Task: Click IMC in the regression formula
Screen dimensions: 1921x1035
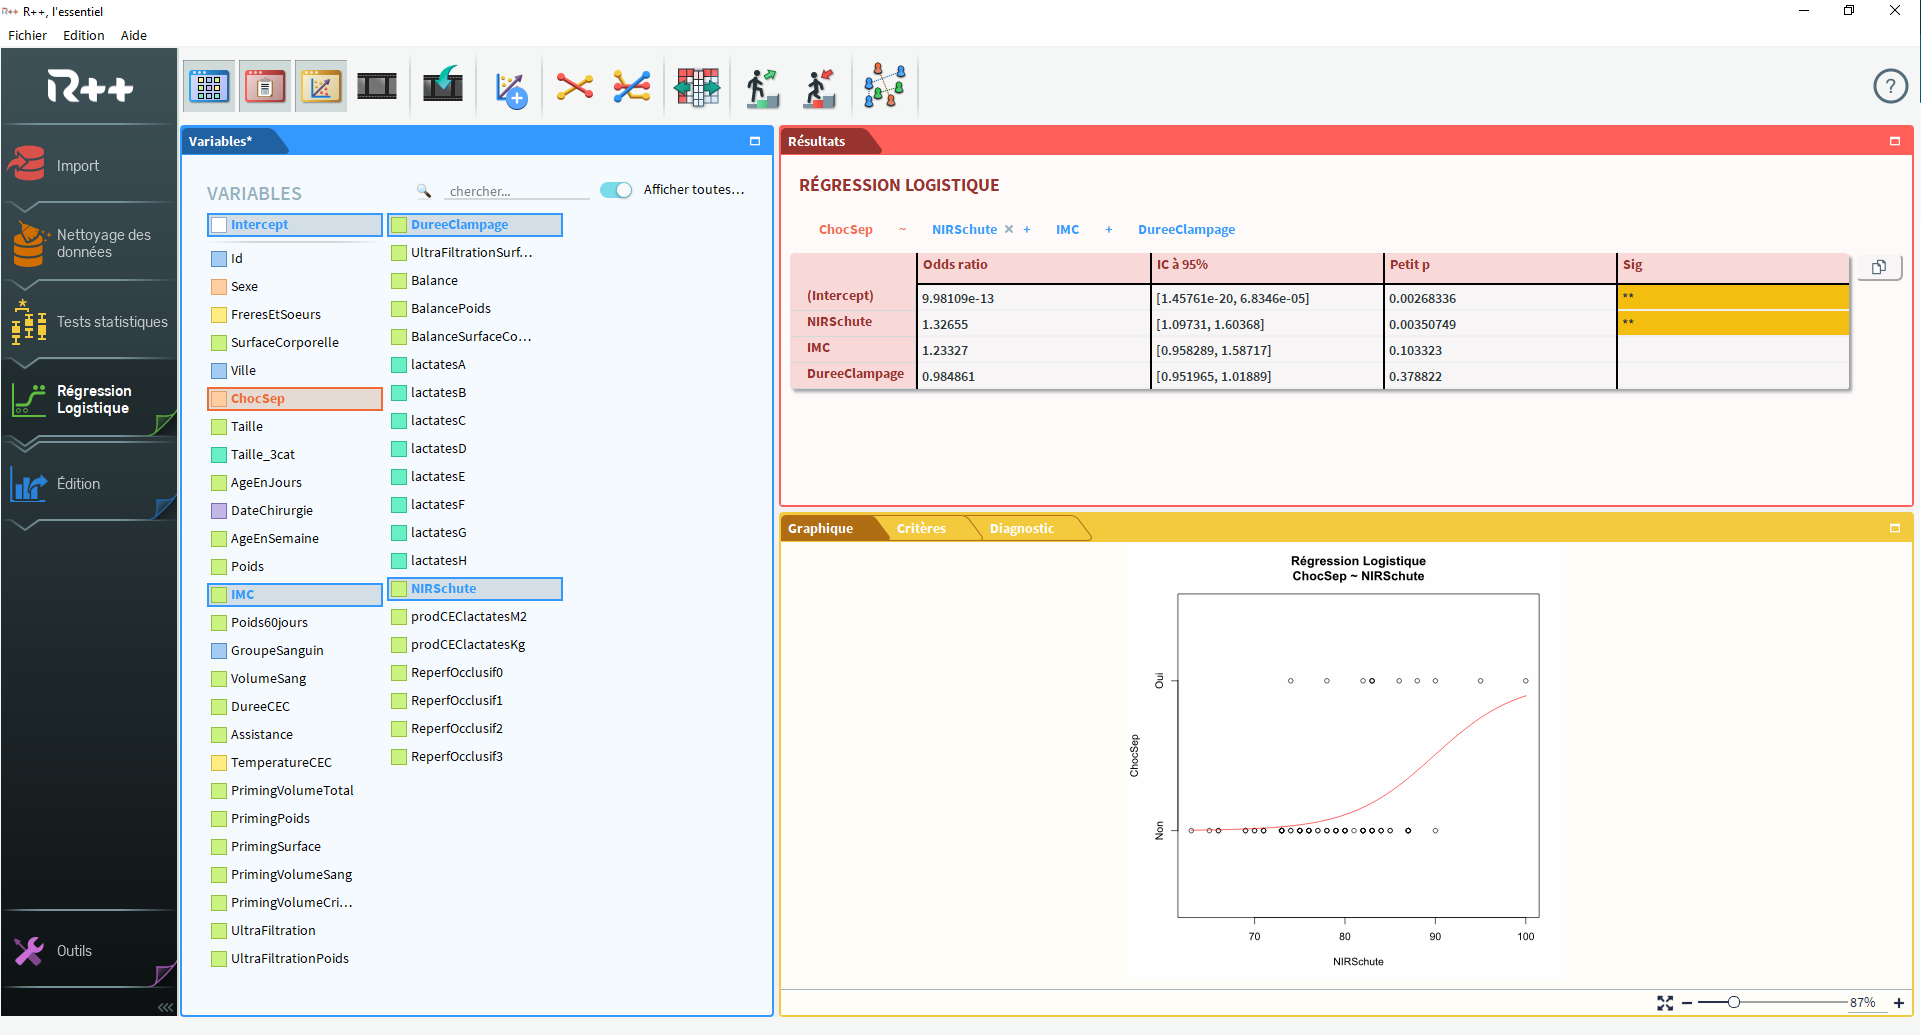Action: 1067,229
